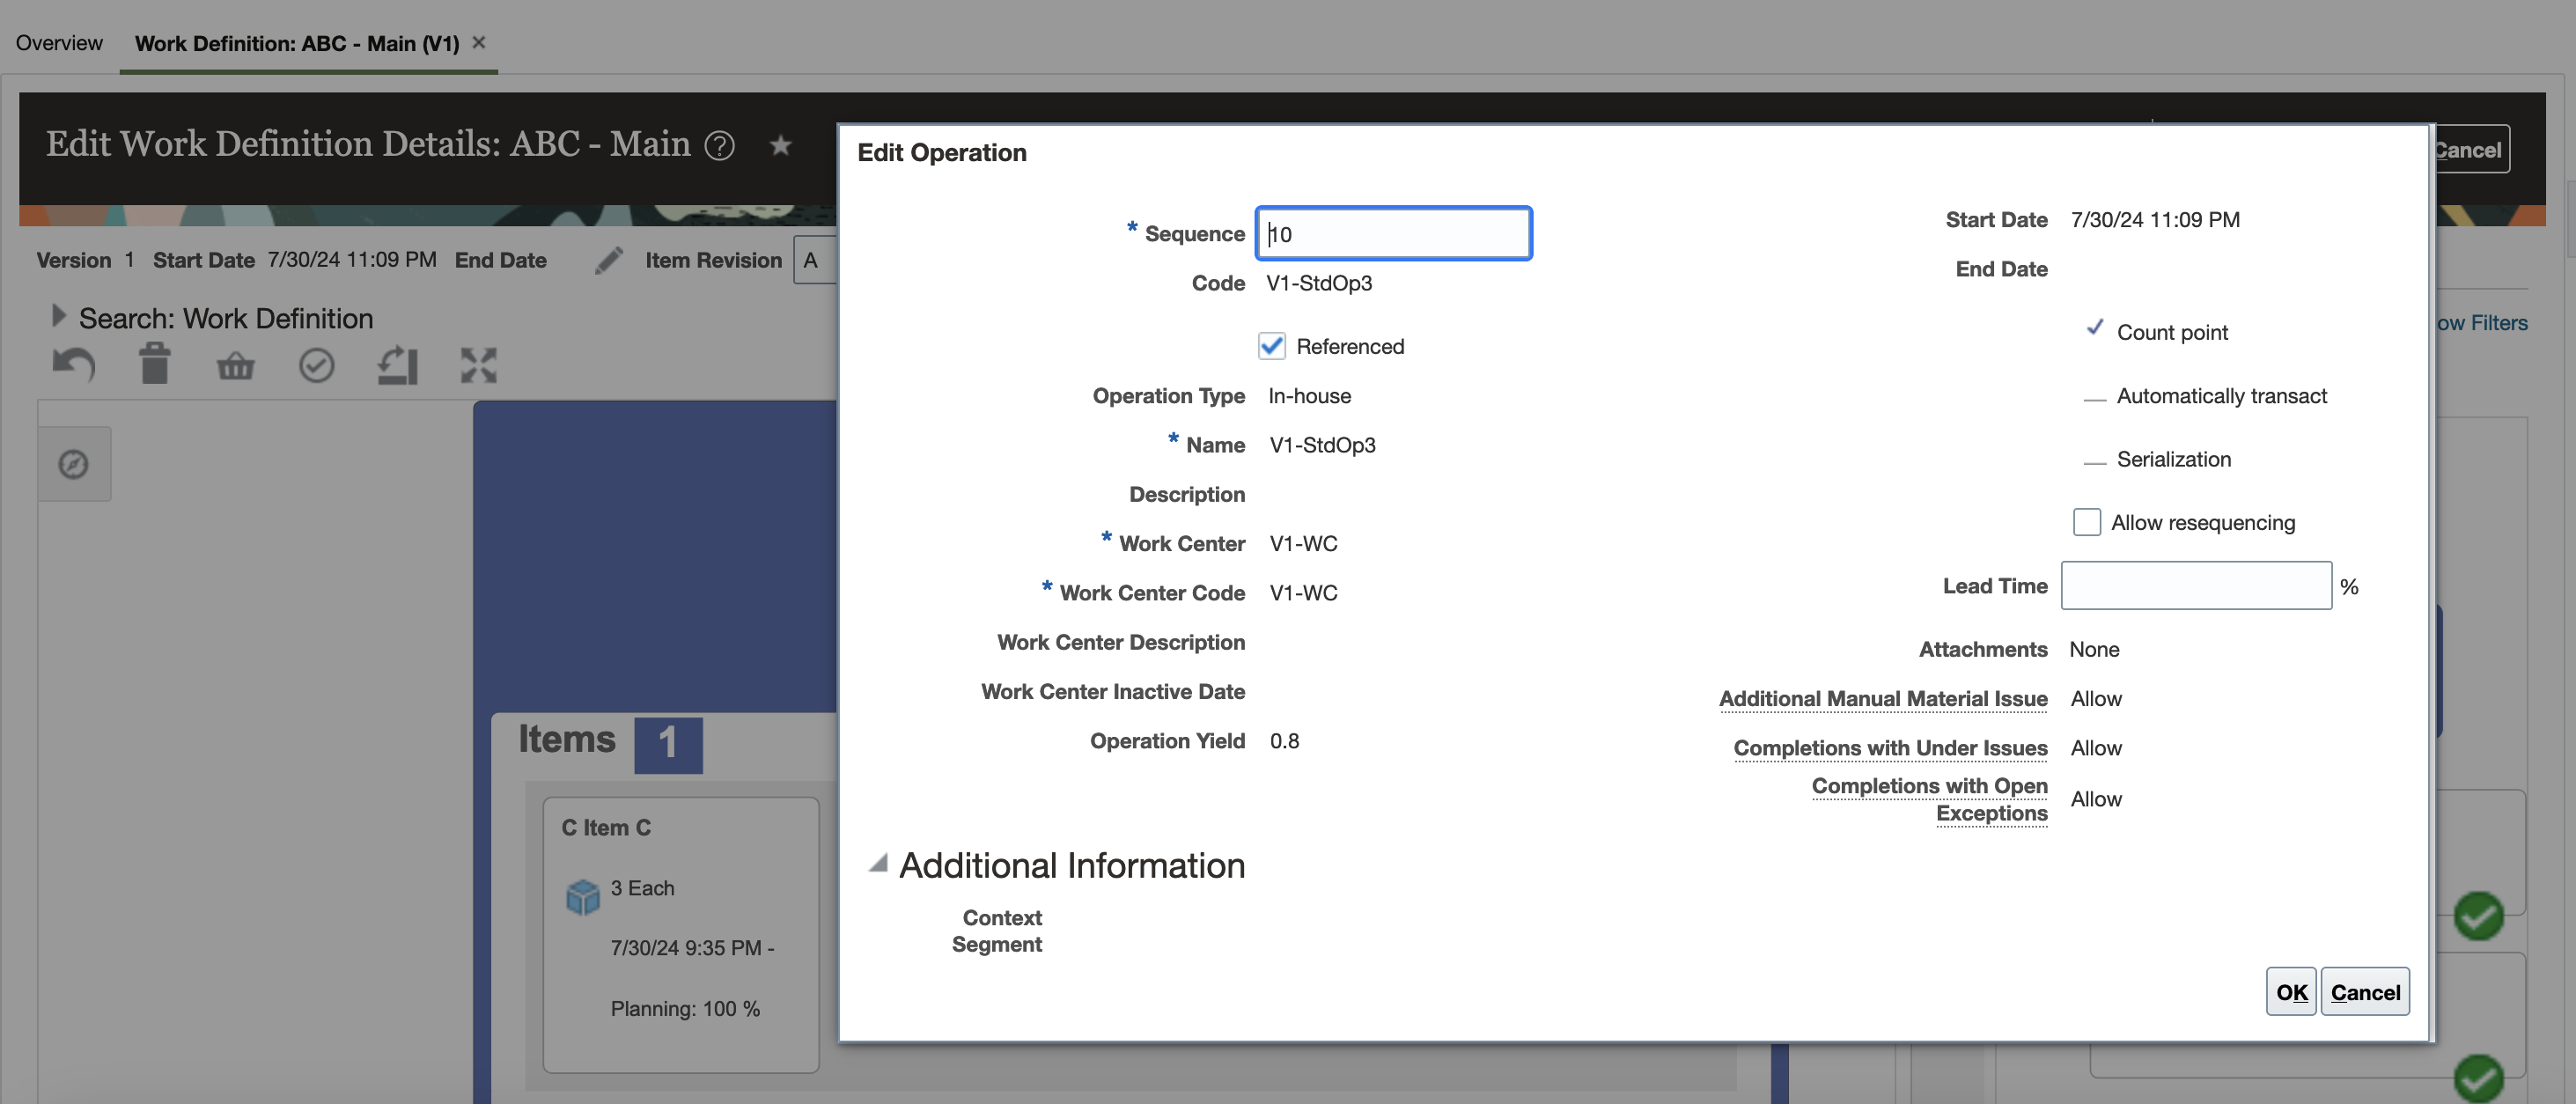Select the C Item C card
This screenshot has width=2576, height=1104.
pyautogui.click(x=680, y=934)
